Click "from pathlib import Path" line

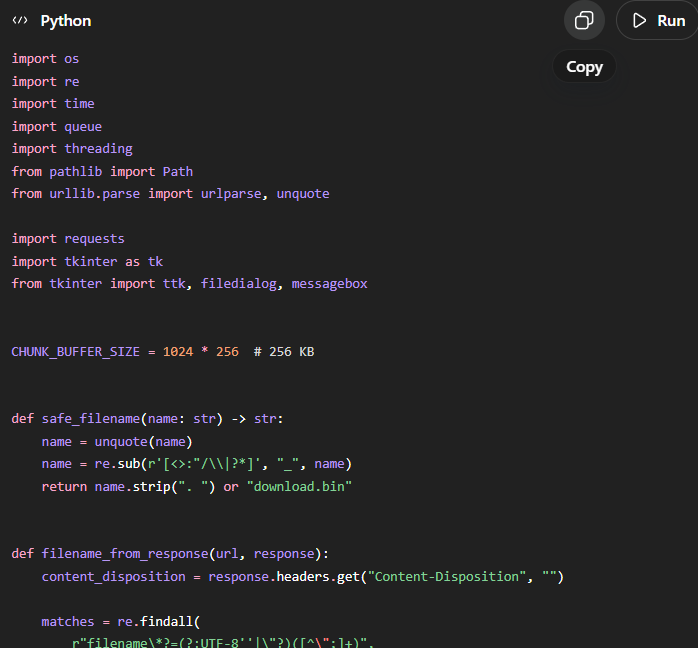pyautogui.click(x=102, y=171)
